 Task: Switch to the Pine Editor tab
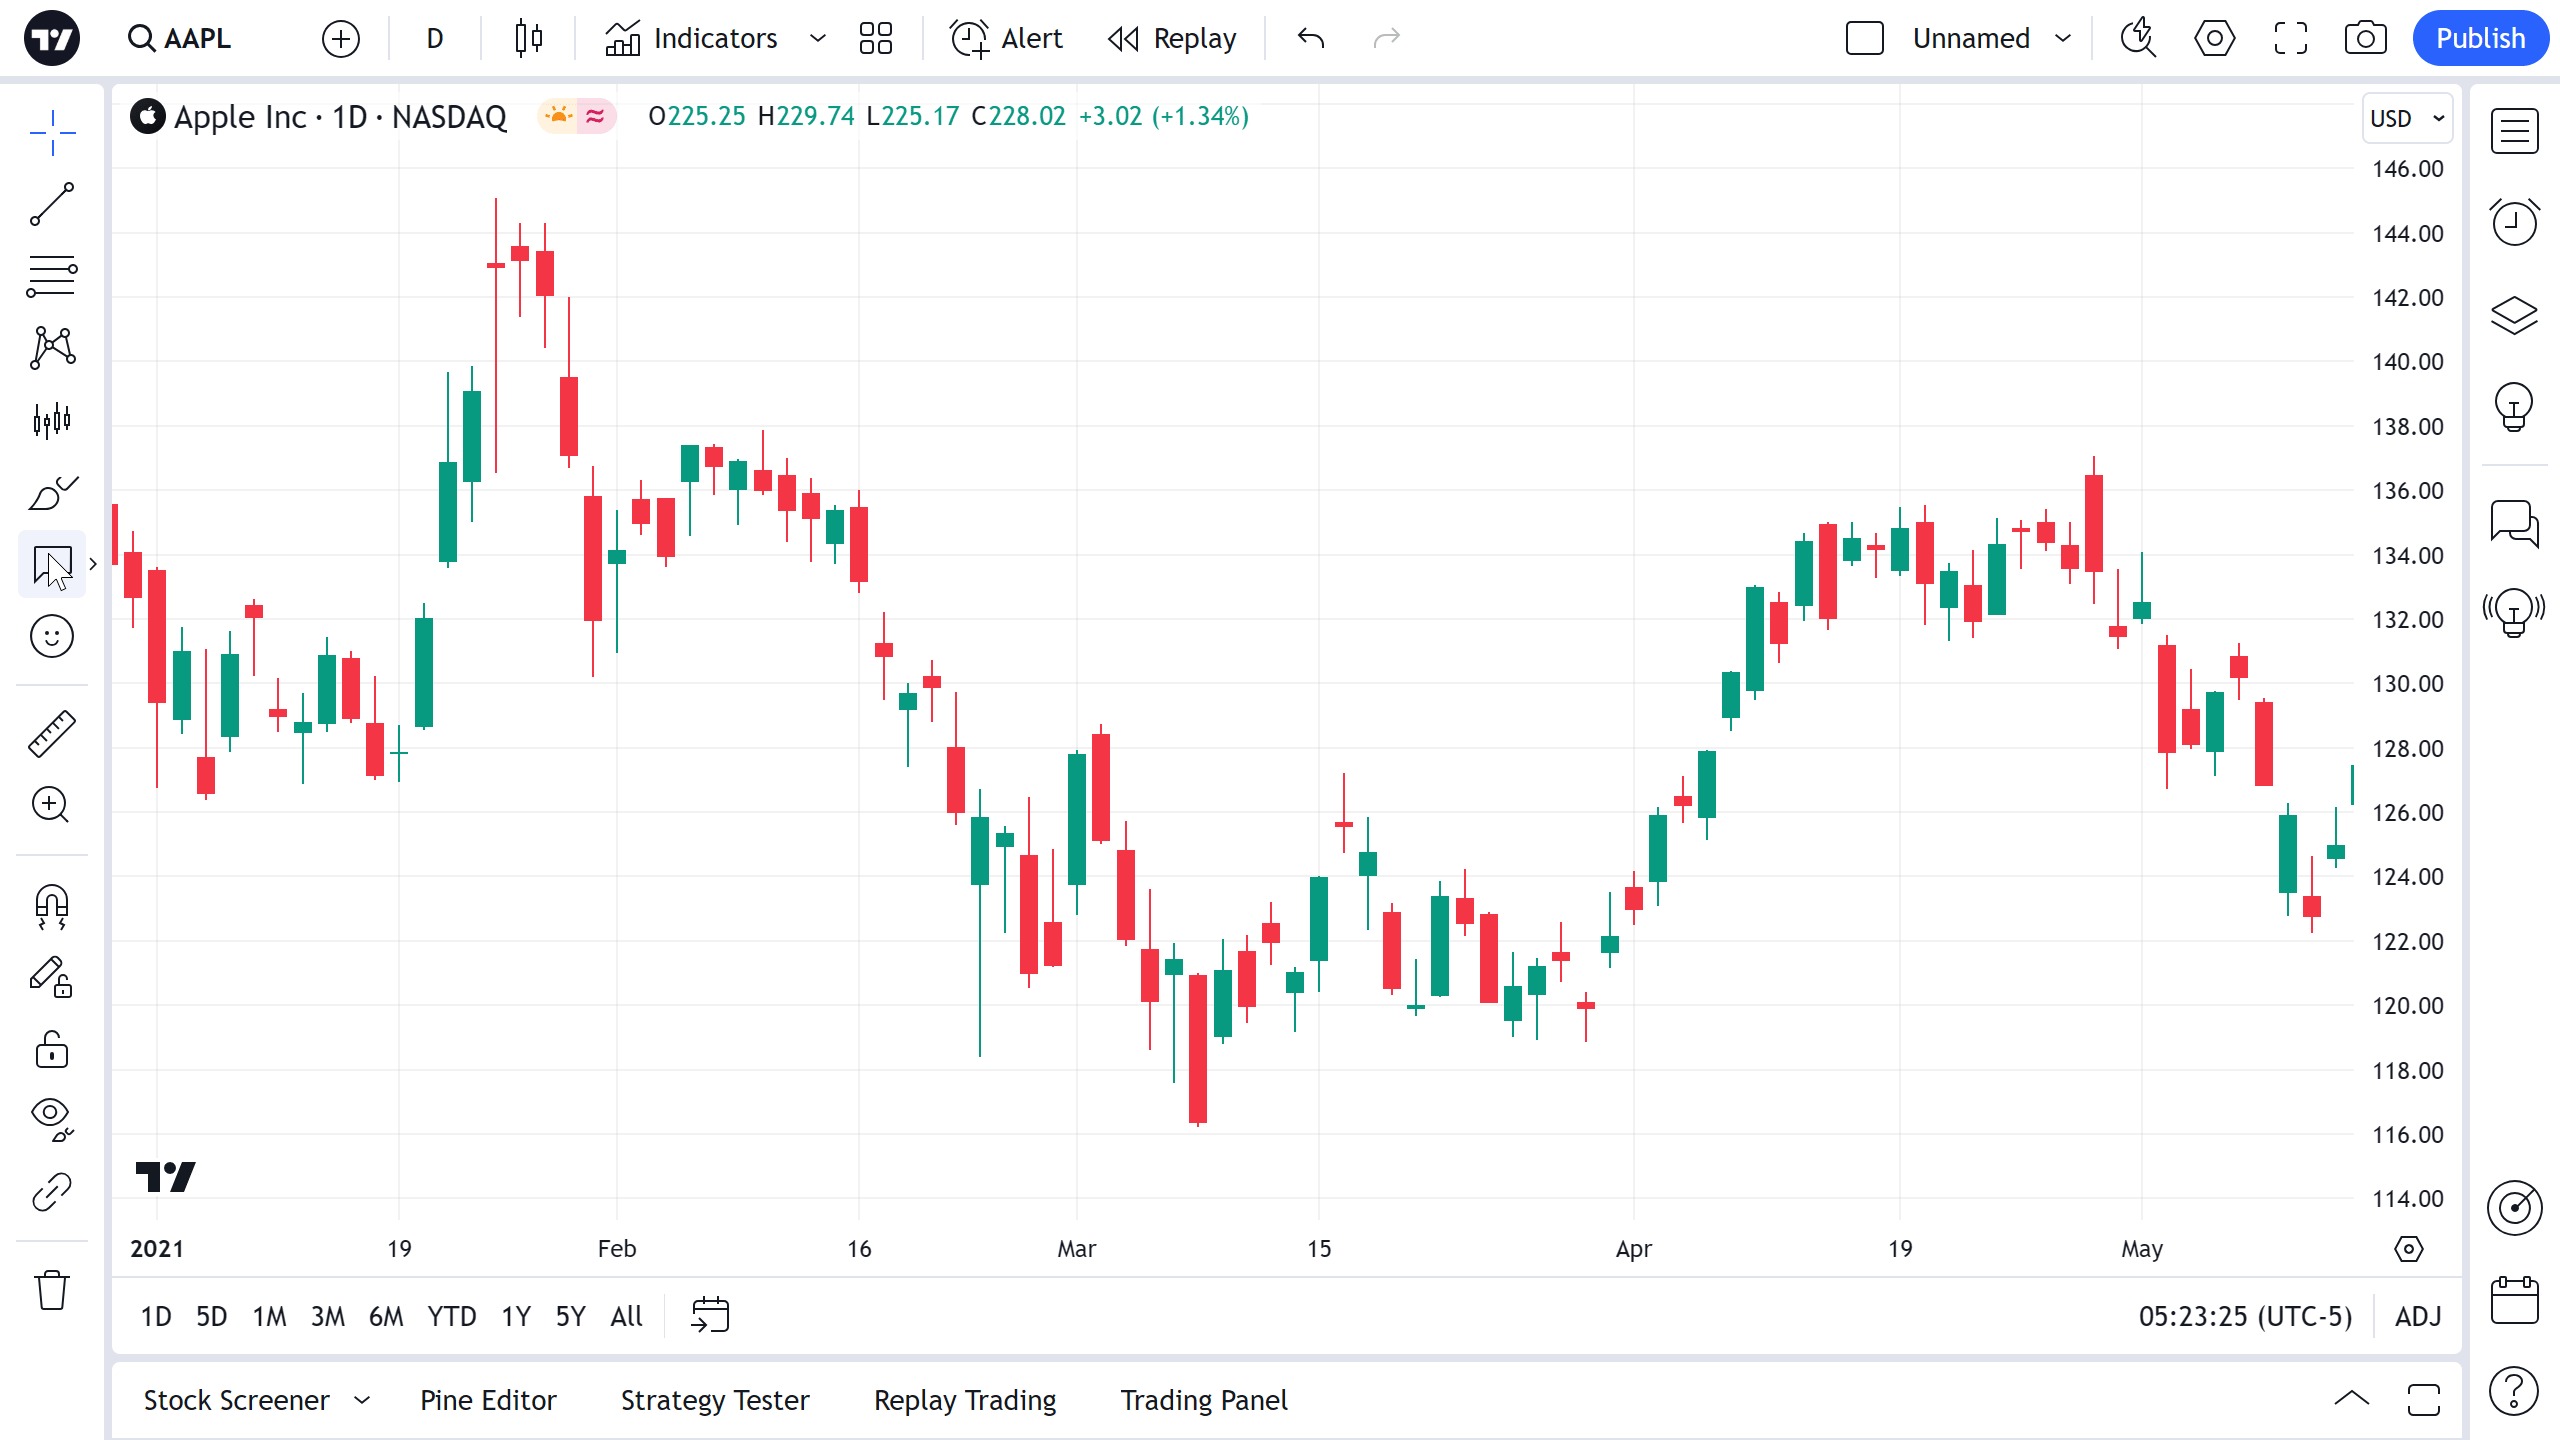[x=488, y=1400]
